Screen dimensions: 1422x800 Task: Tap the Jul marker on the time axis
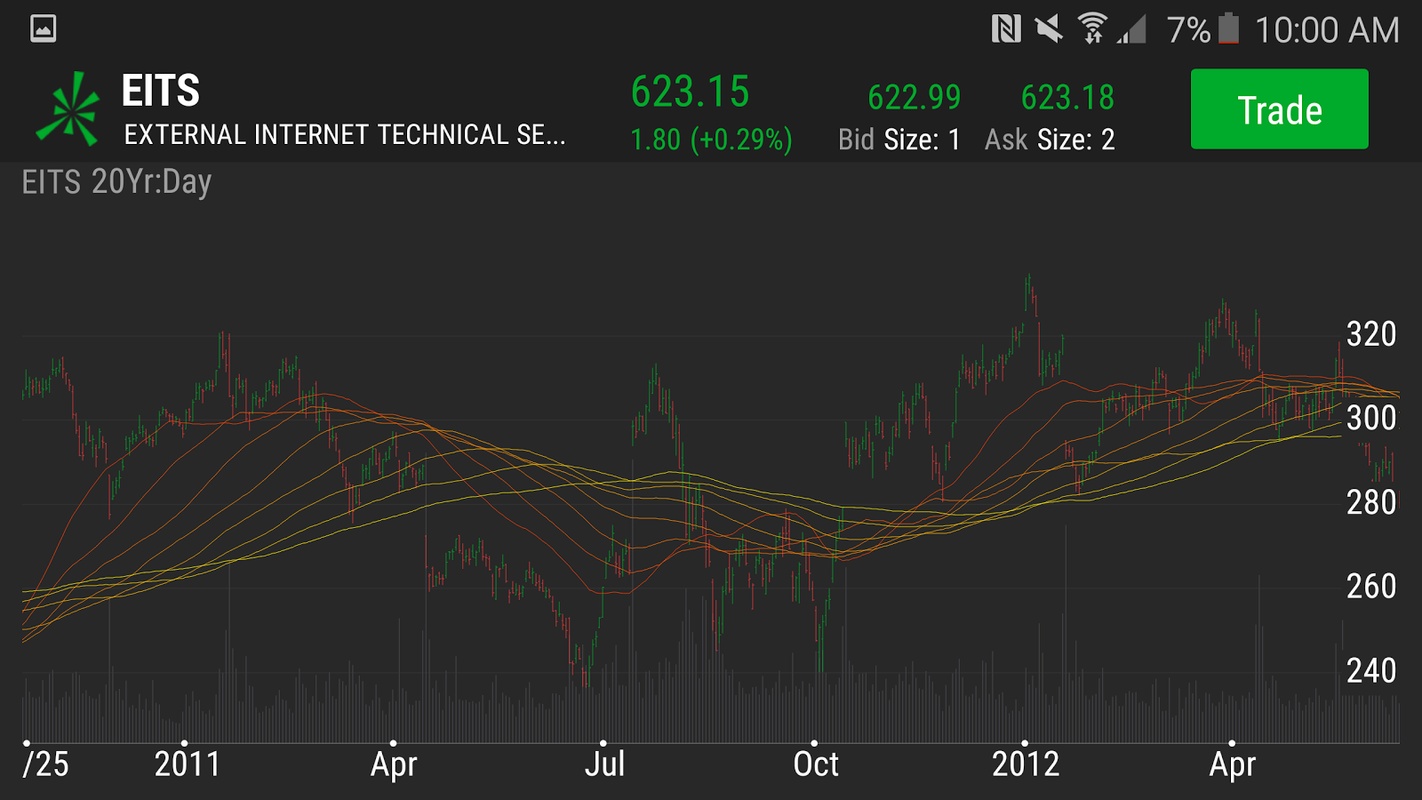[x=604, y=765]
